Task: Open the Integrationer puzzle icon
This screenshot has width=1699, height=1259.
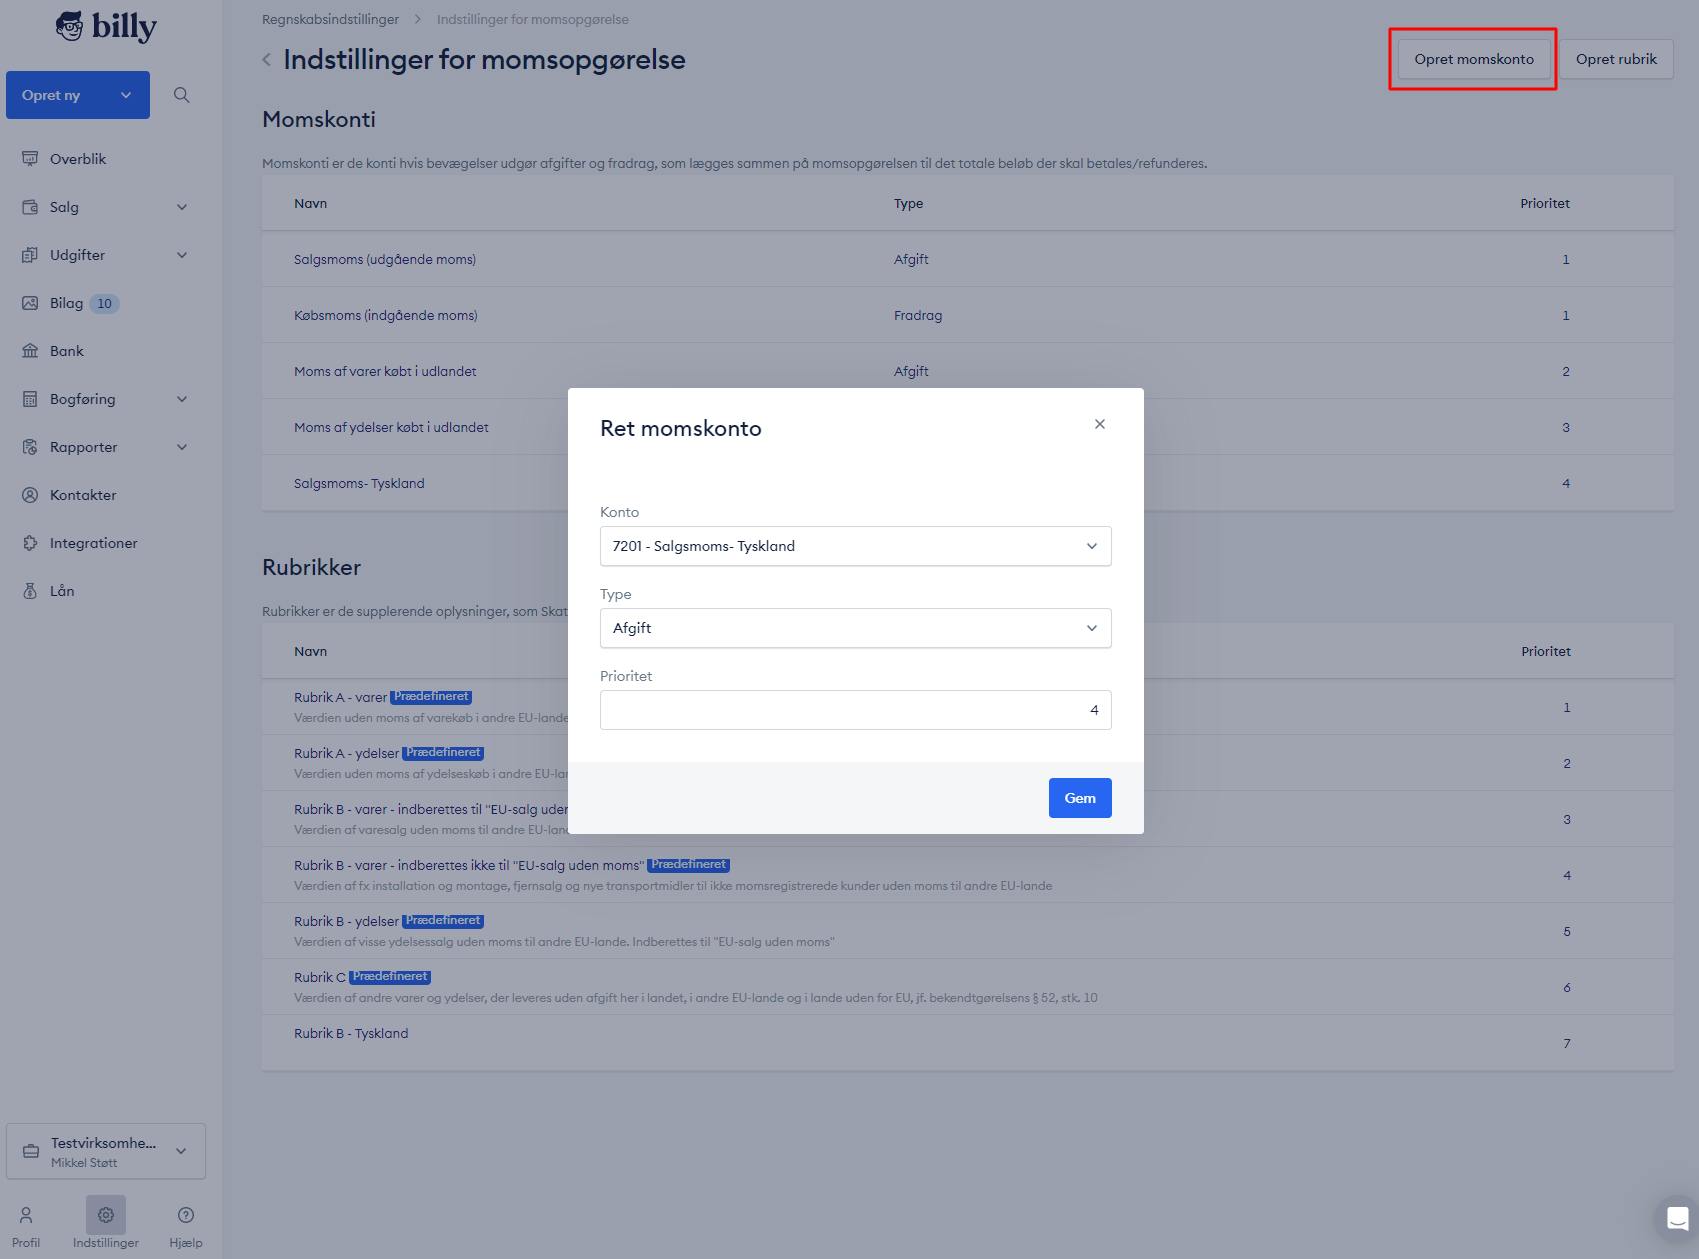Action: pyautogui.click(x=30, y=543)
